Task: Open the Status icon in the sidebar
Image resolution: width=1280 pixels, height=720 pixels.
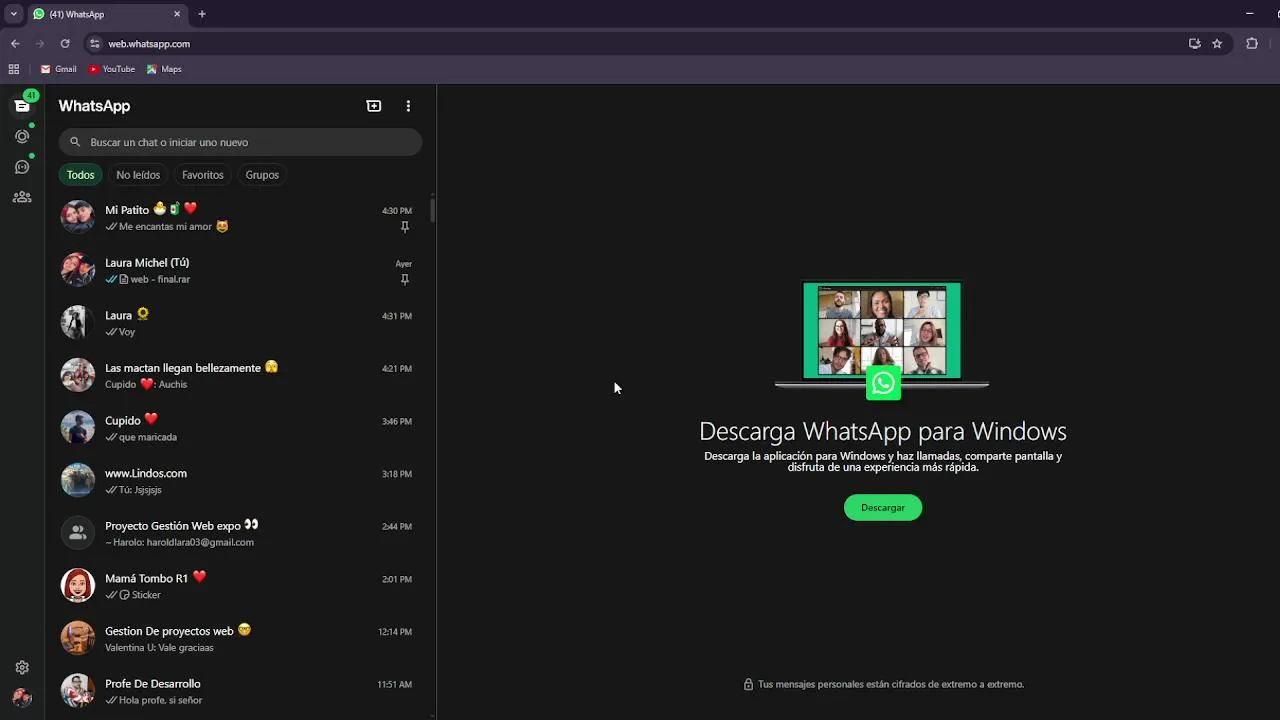Action: click(22, 136)
